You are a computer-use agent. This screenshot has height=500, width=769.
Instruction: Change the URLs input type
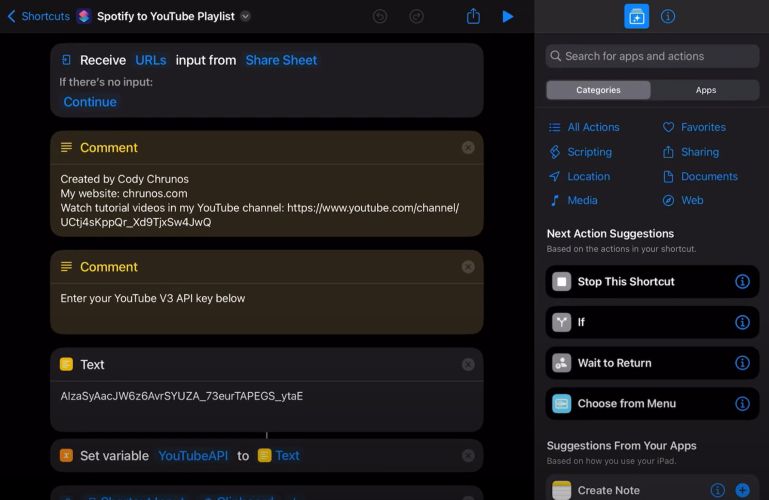coord(151,60)
